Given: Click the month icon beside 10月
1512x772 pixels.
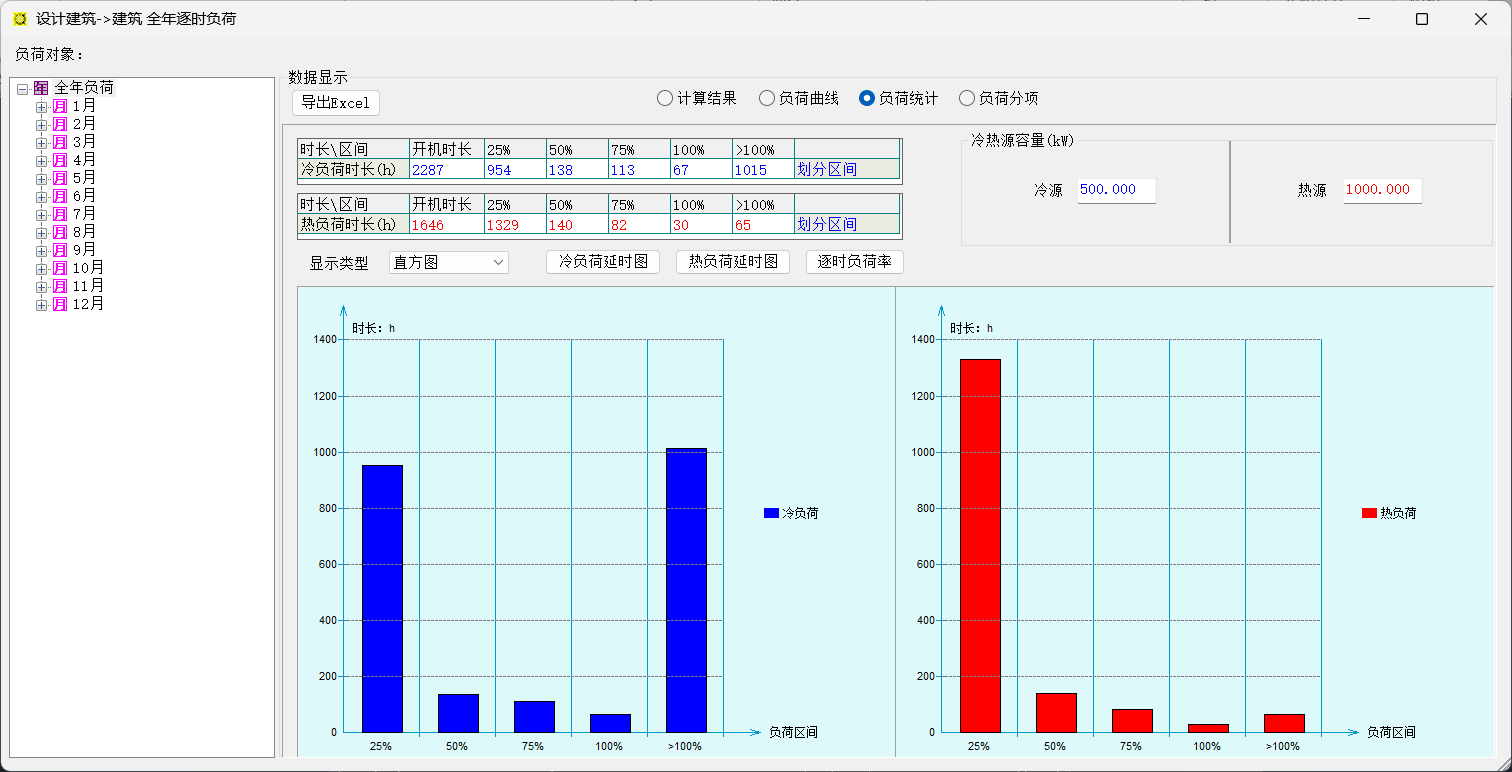Looking at the screenshot, I should coord(60,268).
